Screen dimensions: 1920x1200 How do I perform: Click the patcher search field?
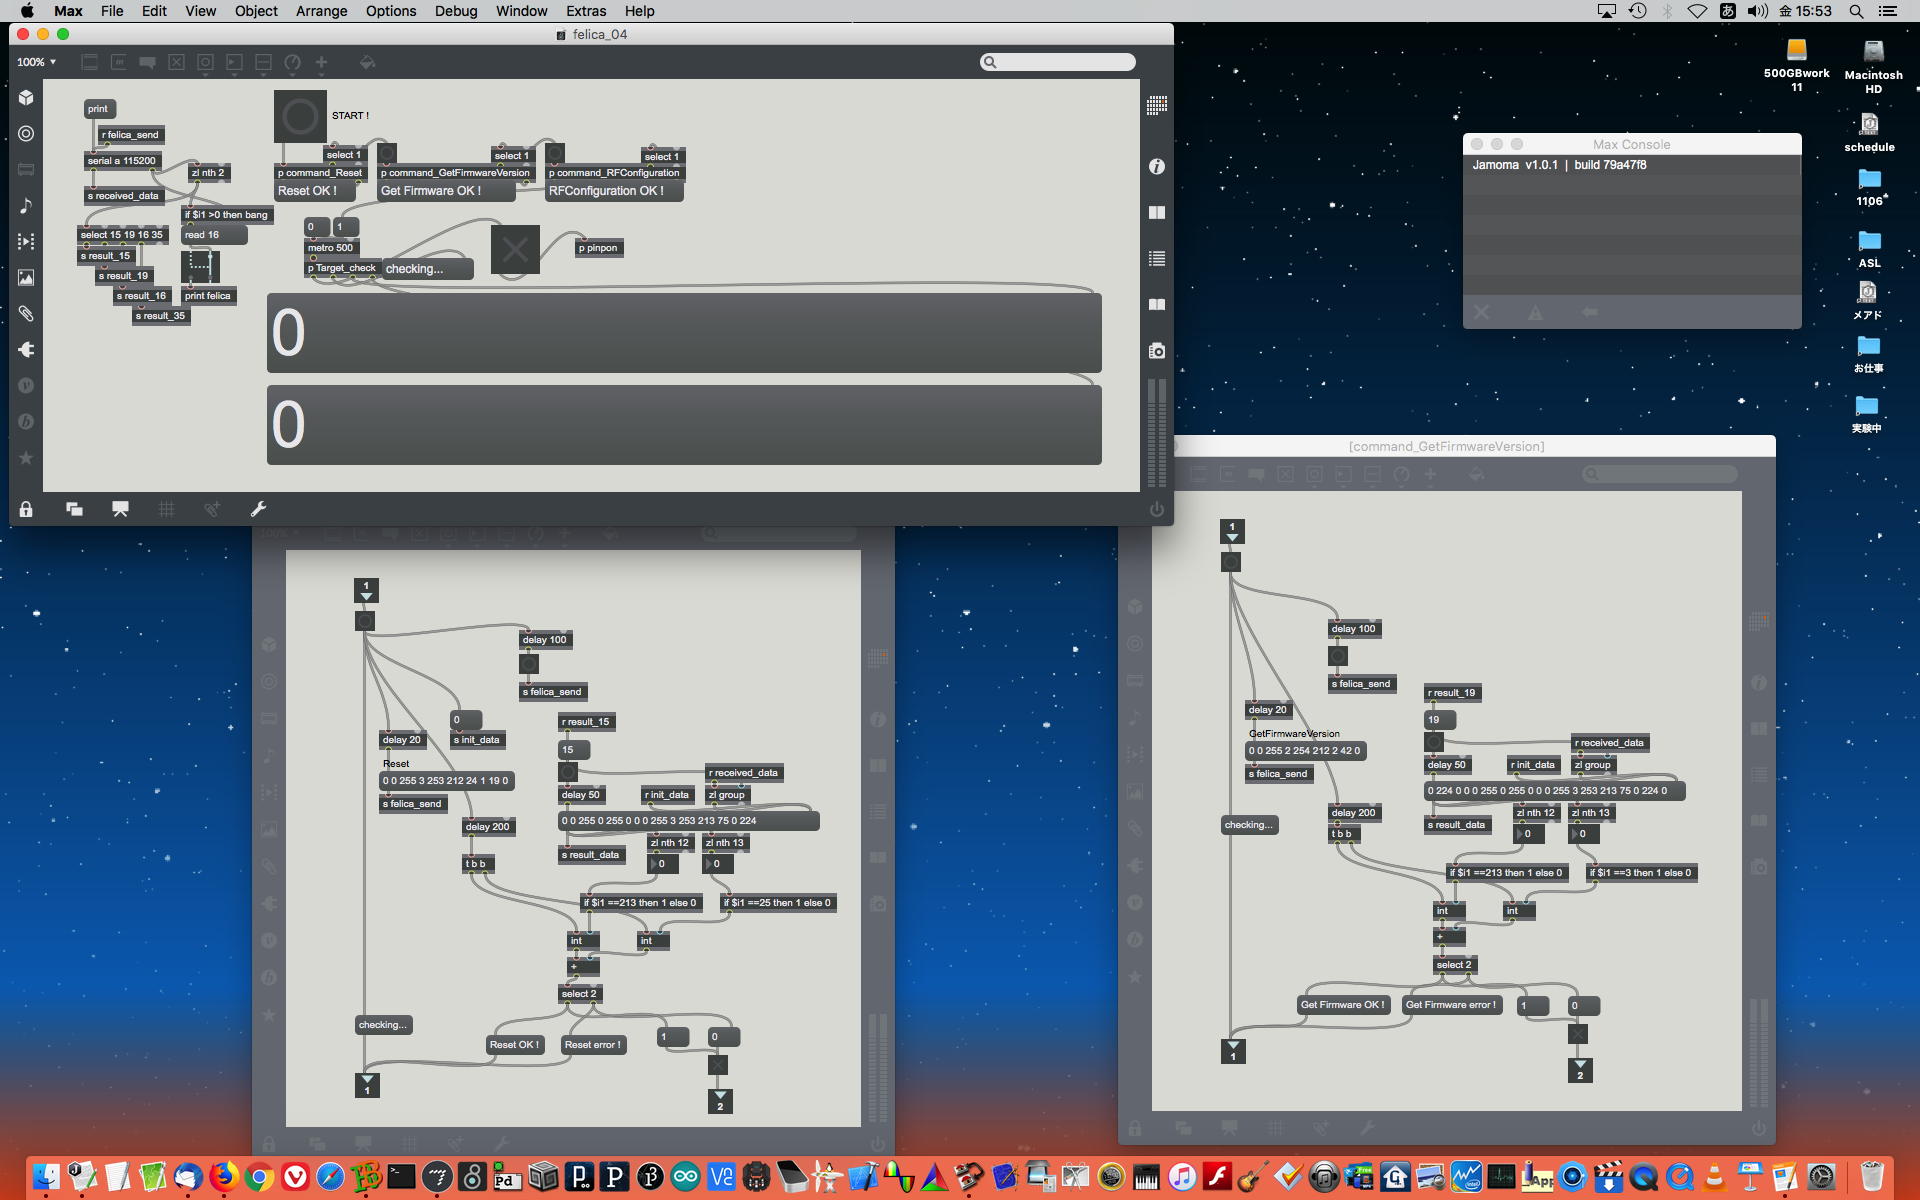1058,62
